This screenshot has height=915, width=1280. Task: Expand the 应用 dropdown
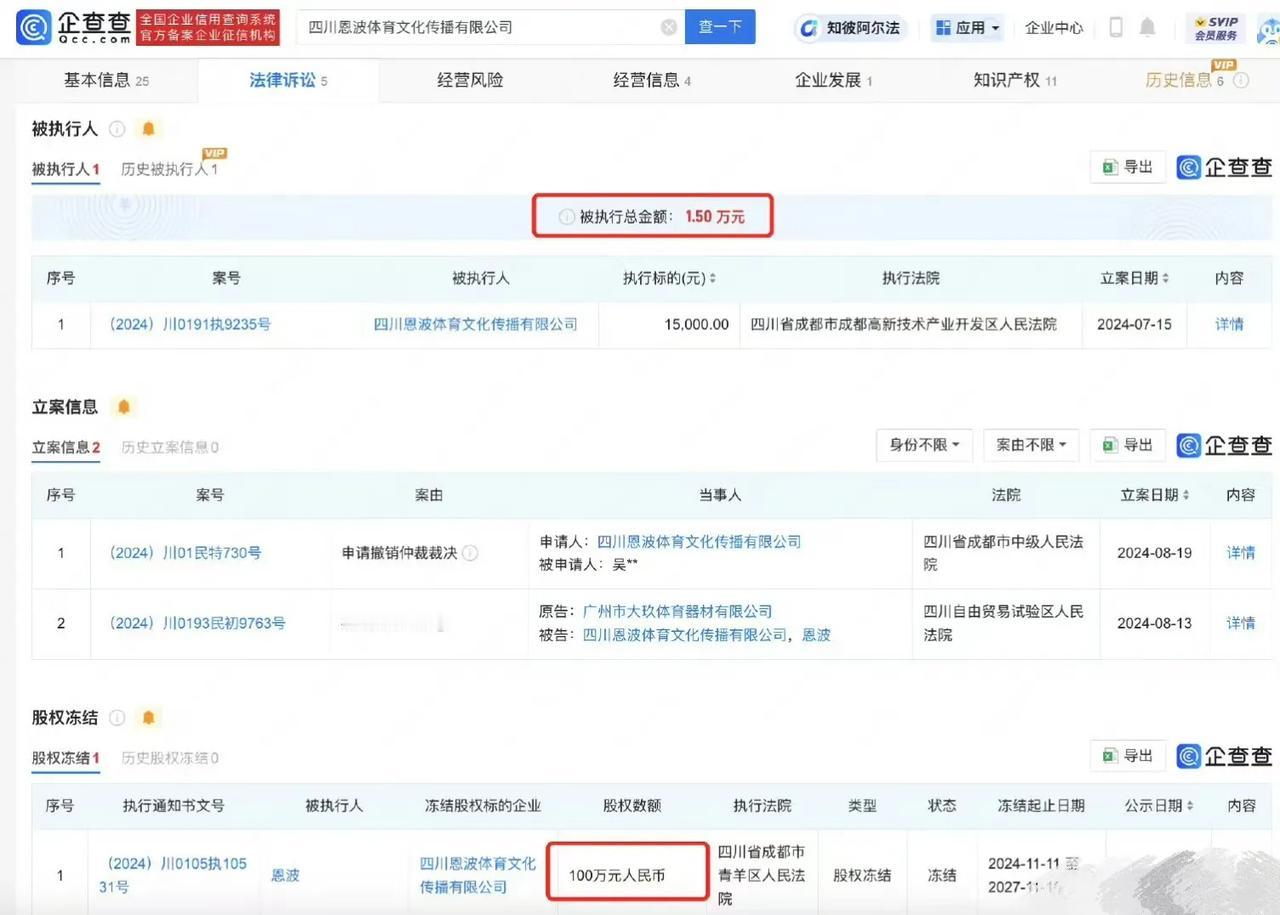(968, 28)
